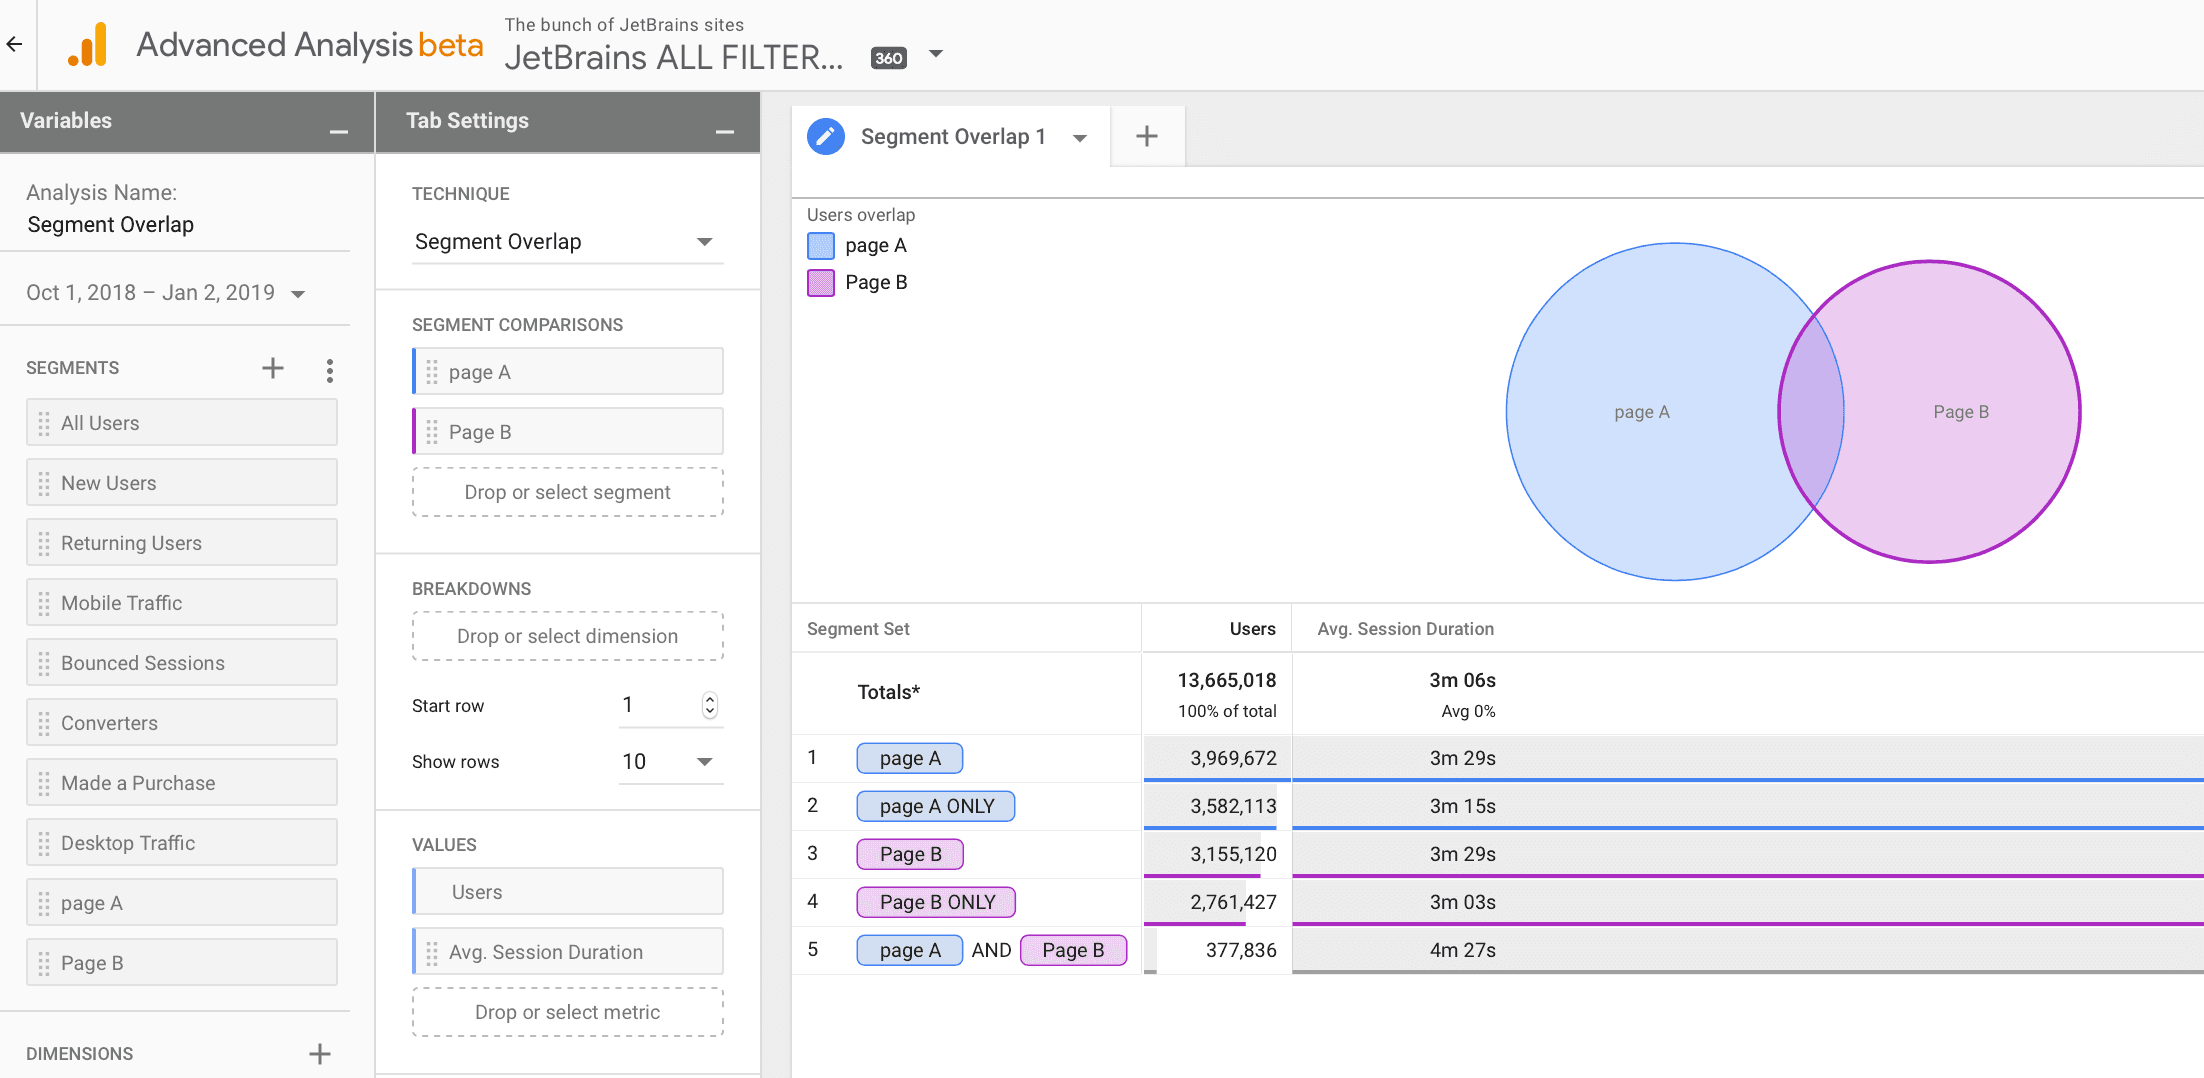2204x1078 pixels.
Task: Click the Start row number field
Action: click(x=658, y=705)
